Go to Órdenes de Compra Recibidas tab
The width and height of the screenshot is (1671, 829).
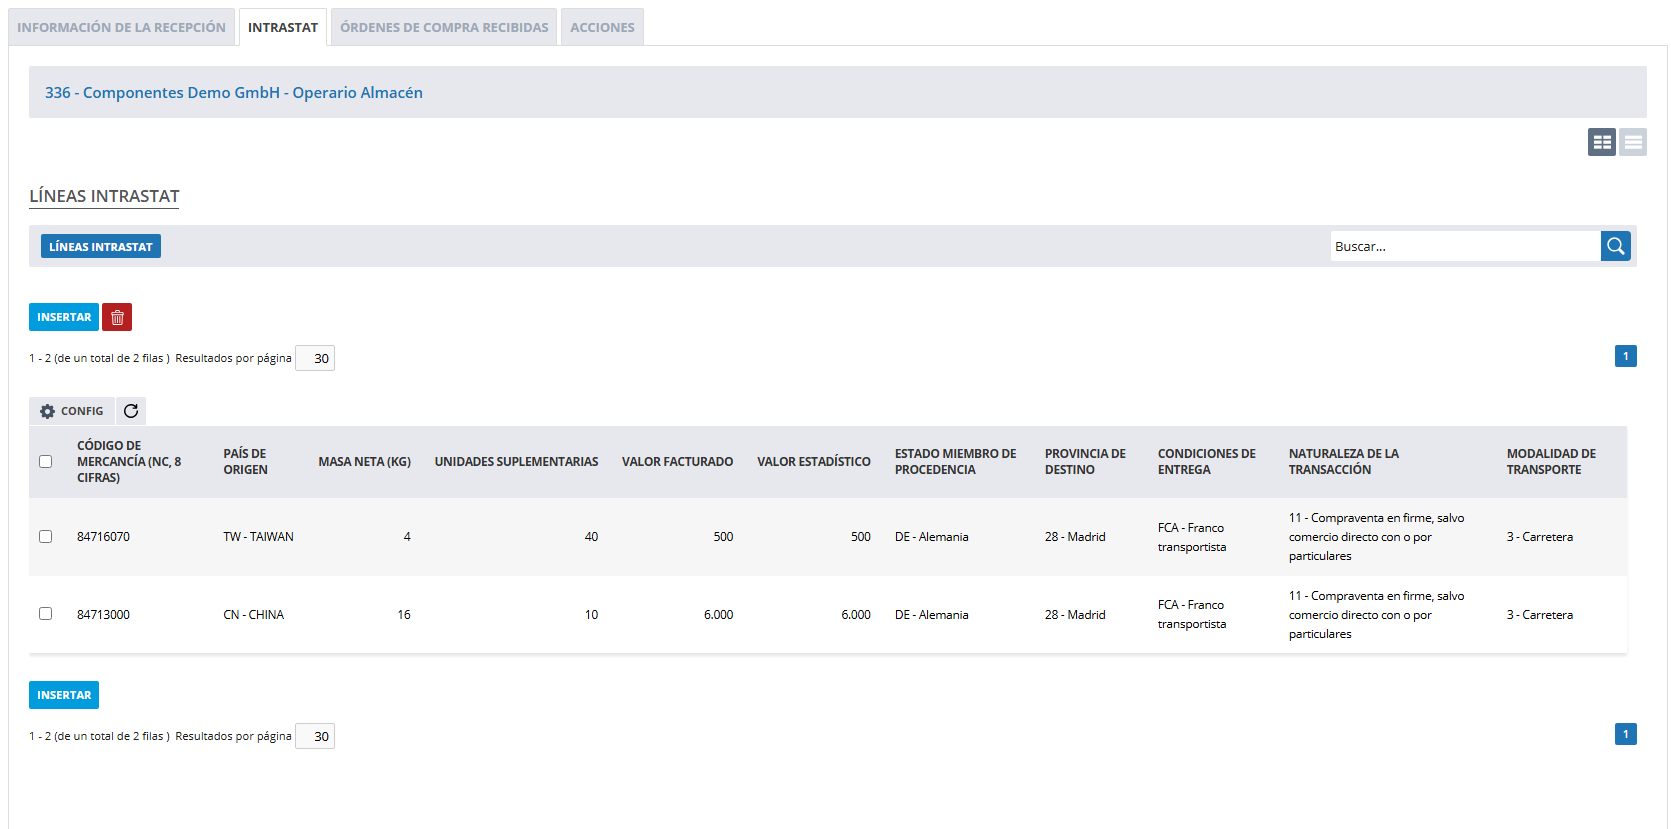pos(444,27)
